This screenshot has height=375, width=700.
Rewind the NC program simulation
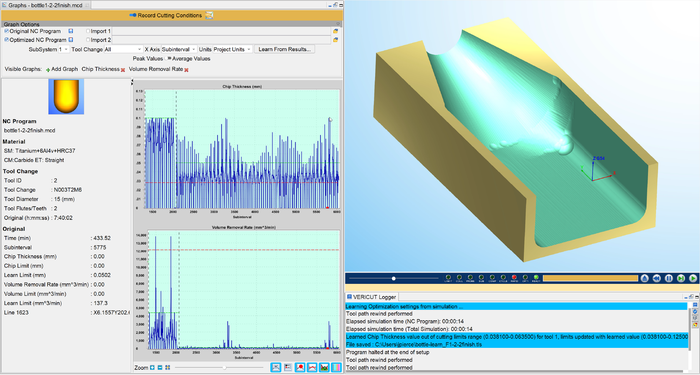click(x=657, y=278)
